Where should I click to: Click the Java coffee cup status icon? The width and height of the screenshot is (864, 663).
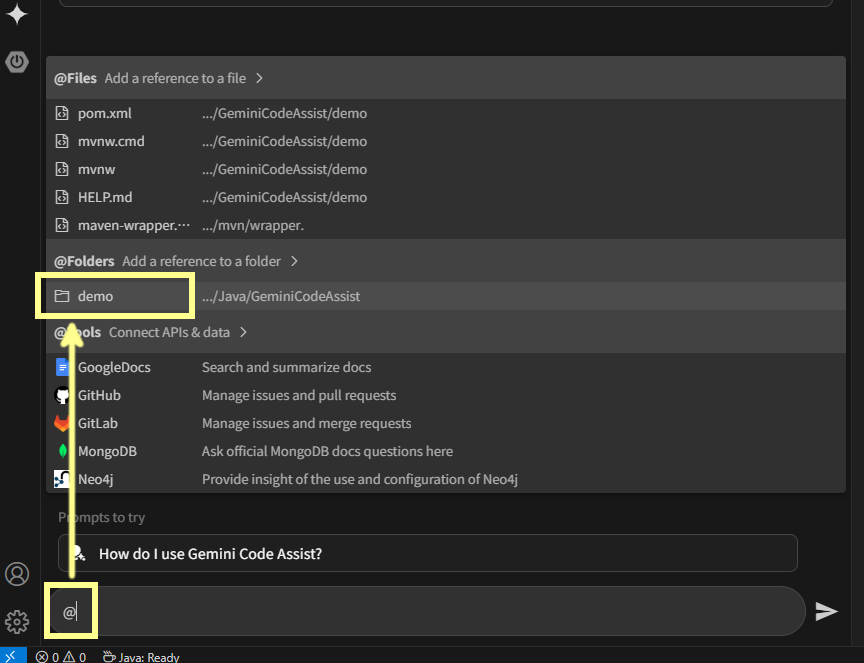click(109, 656)
